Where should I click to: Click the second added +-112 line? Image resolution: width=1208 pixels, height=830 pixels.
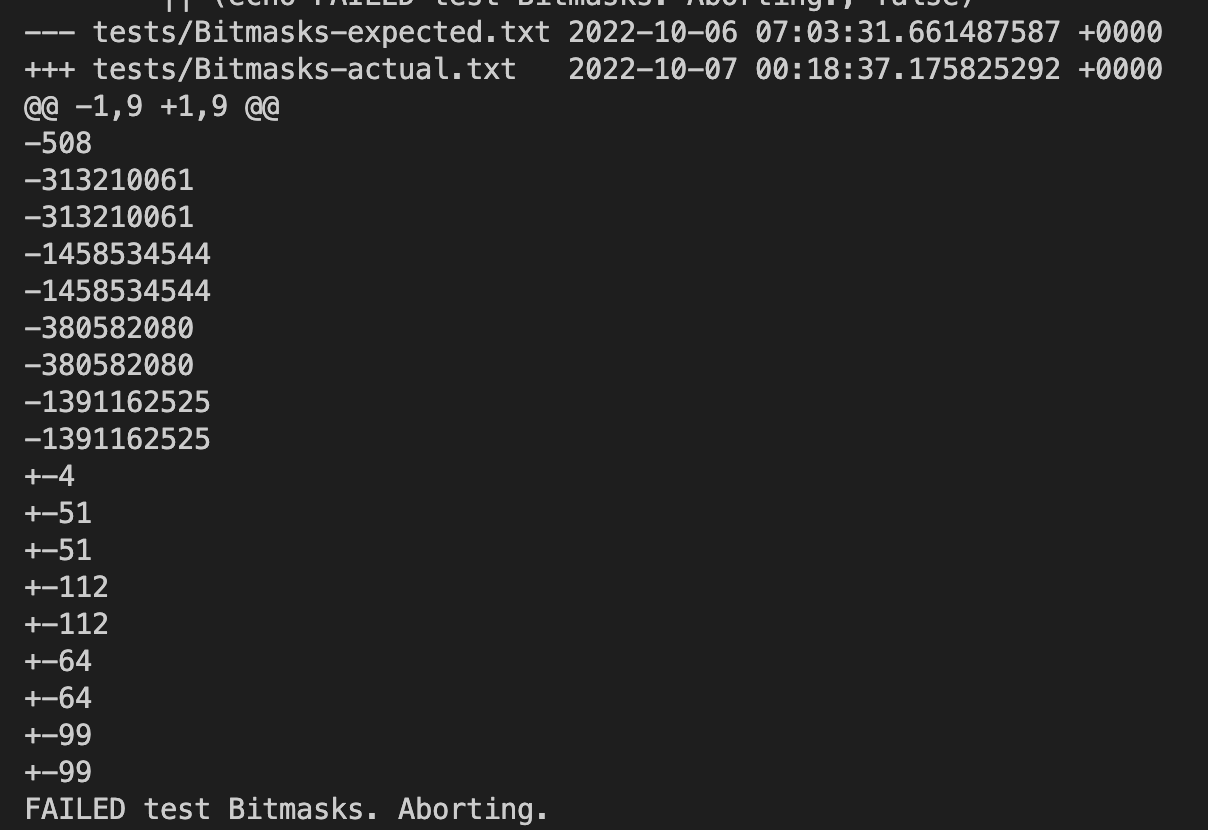(66, 624)
